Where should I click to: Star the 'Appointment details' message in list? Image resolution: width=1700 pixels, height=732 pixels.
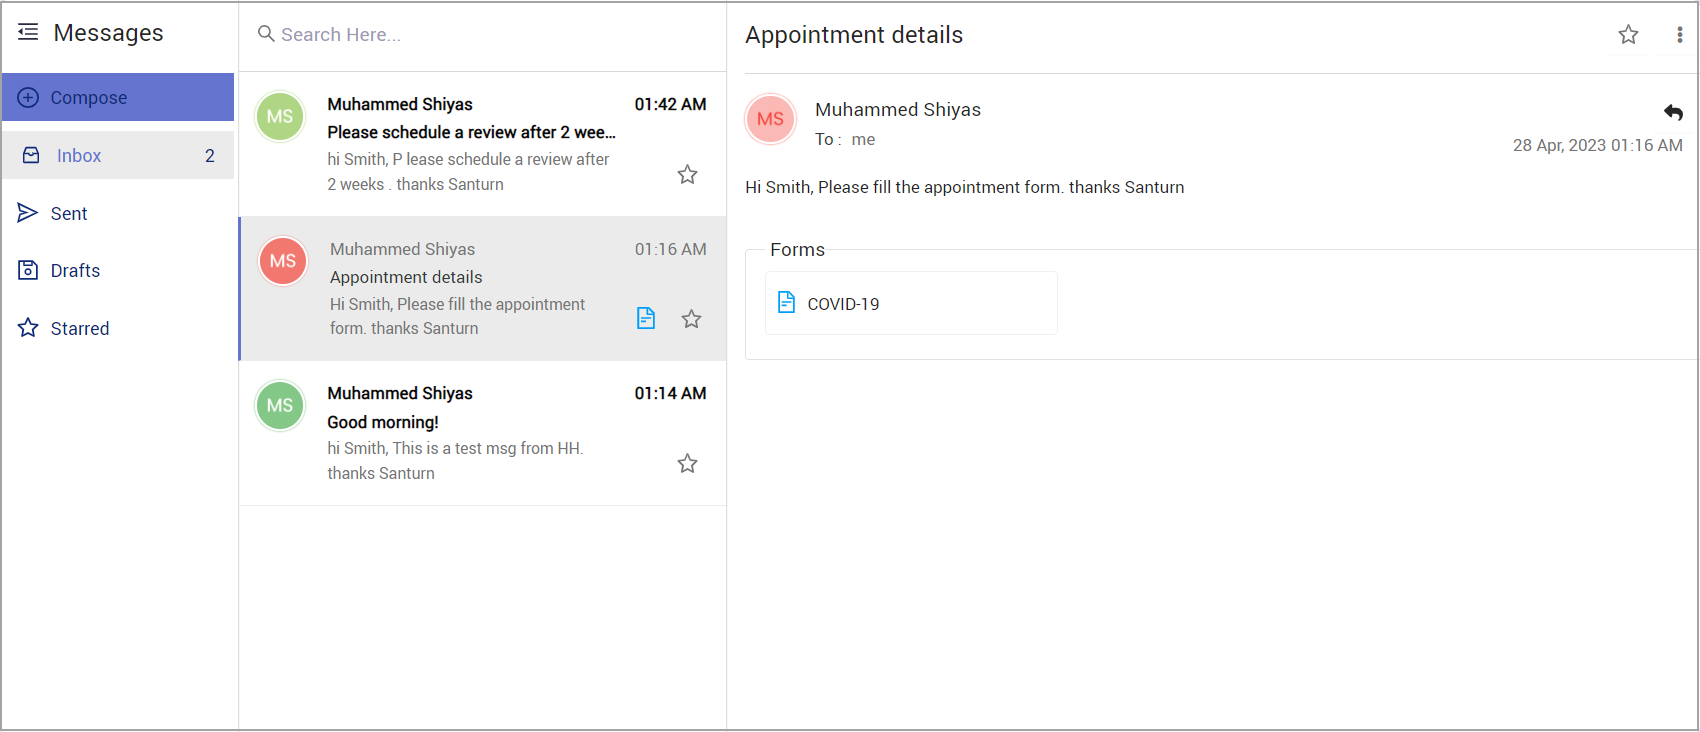point(692,319)
